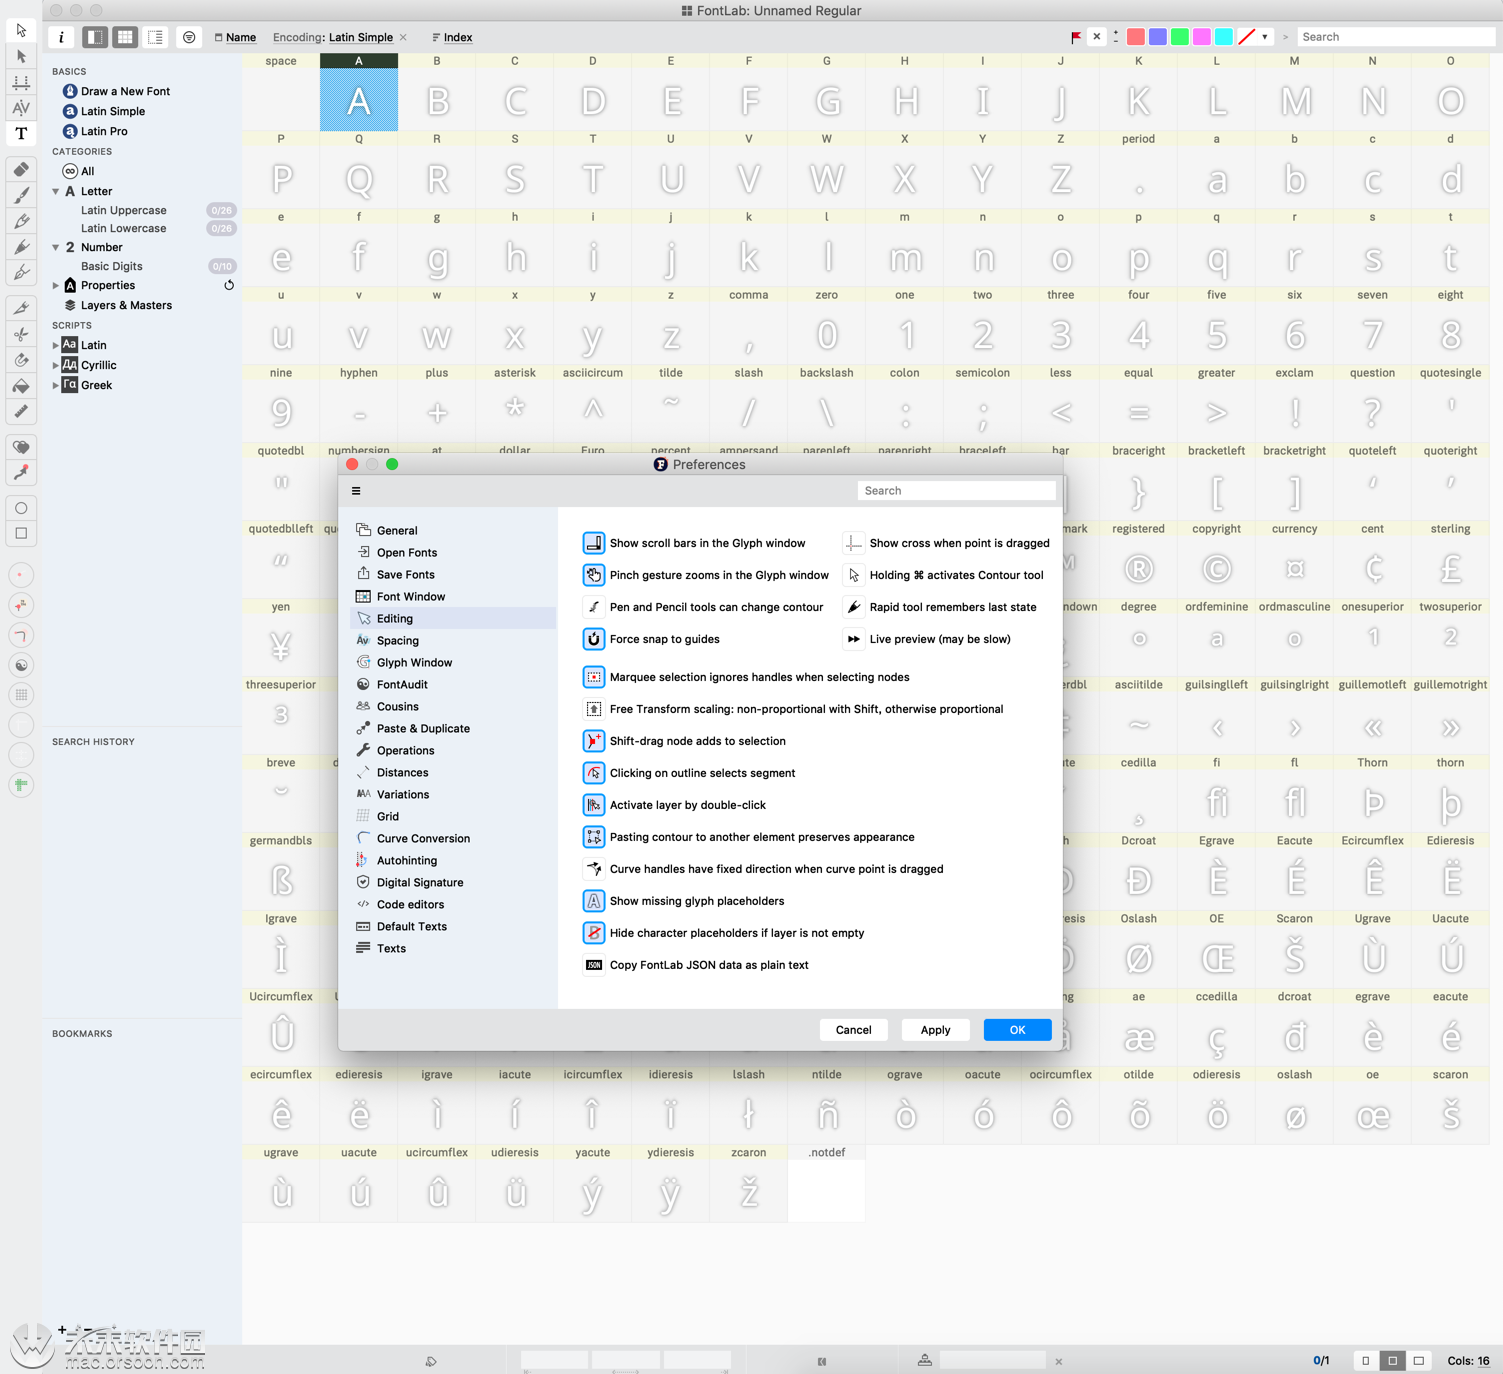Click the Properties refresh icon in sidebar

click(x=229, y=285)
